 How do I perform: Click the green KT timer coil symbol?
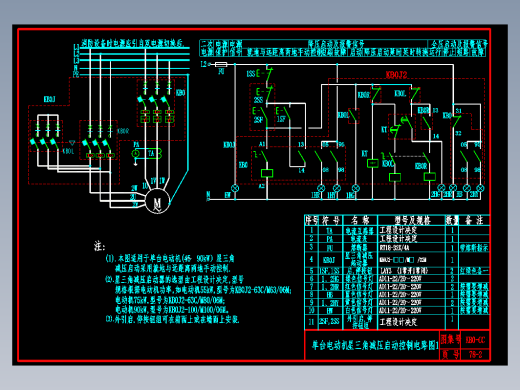[372, 163]
